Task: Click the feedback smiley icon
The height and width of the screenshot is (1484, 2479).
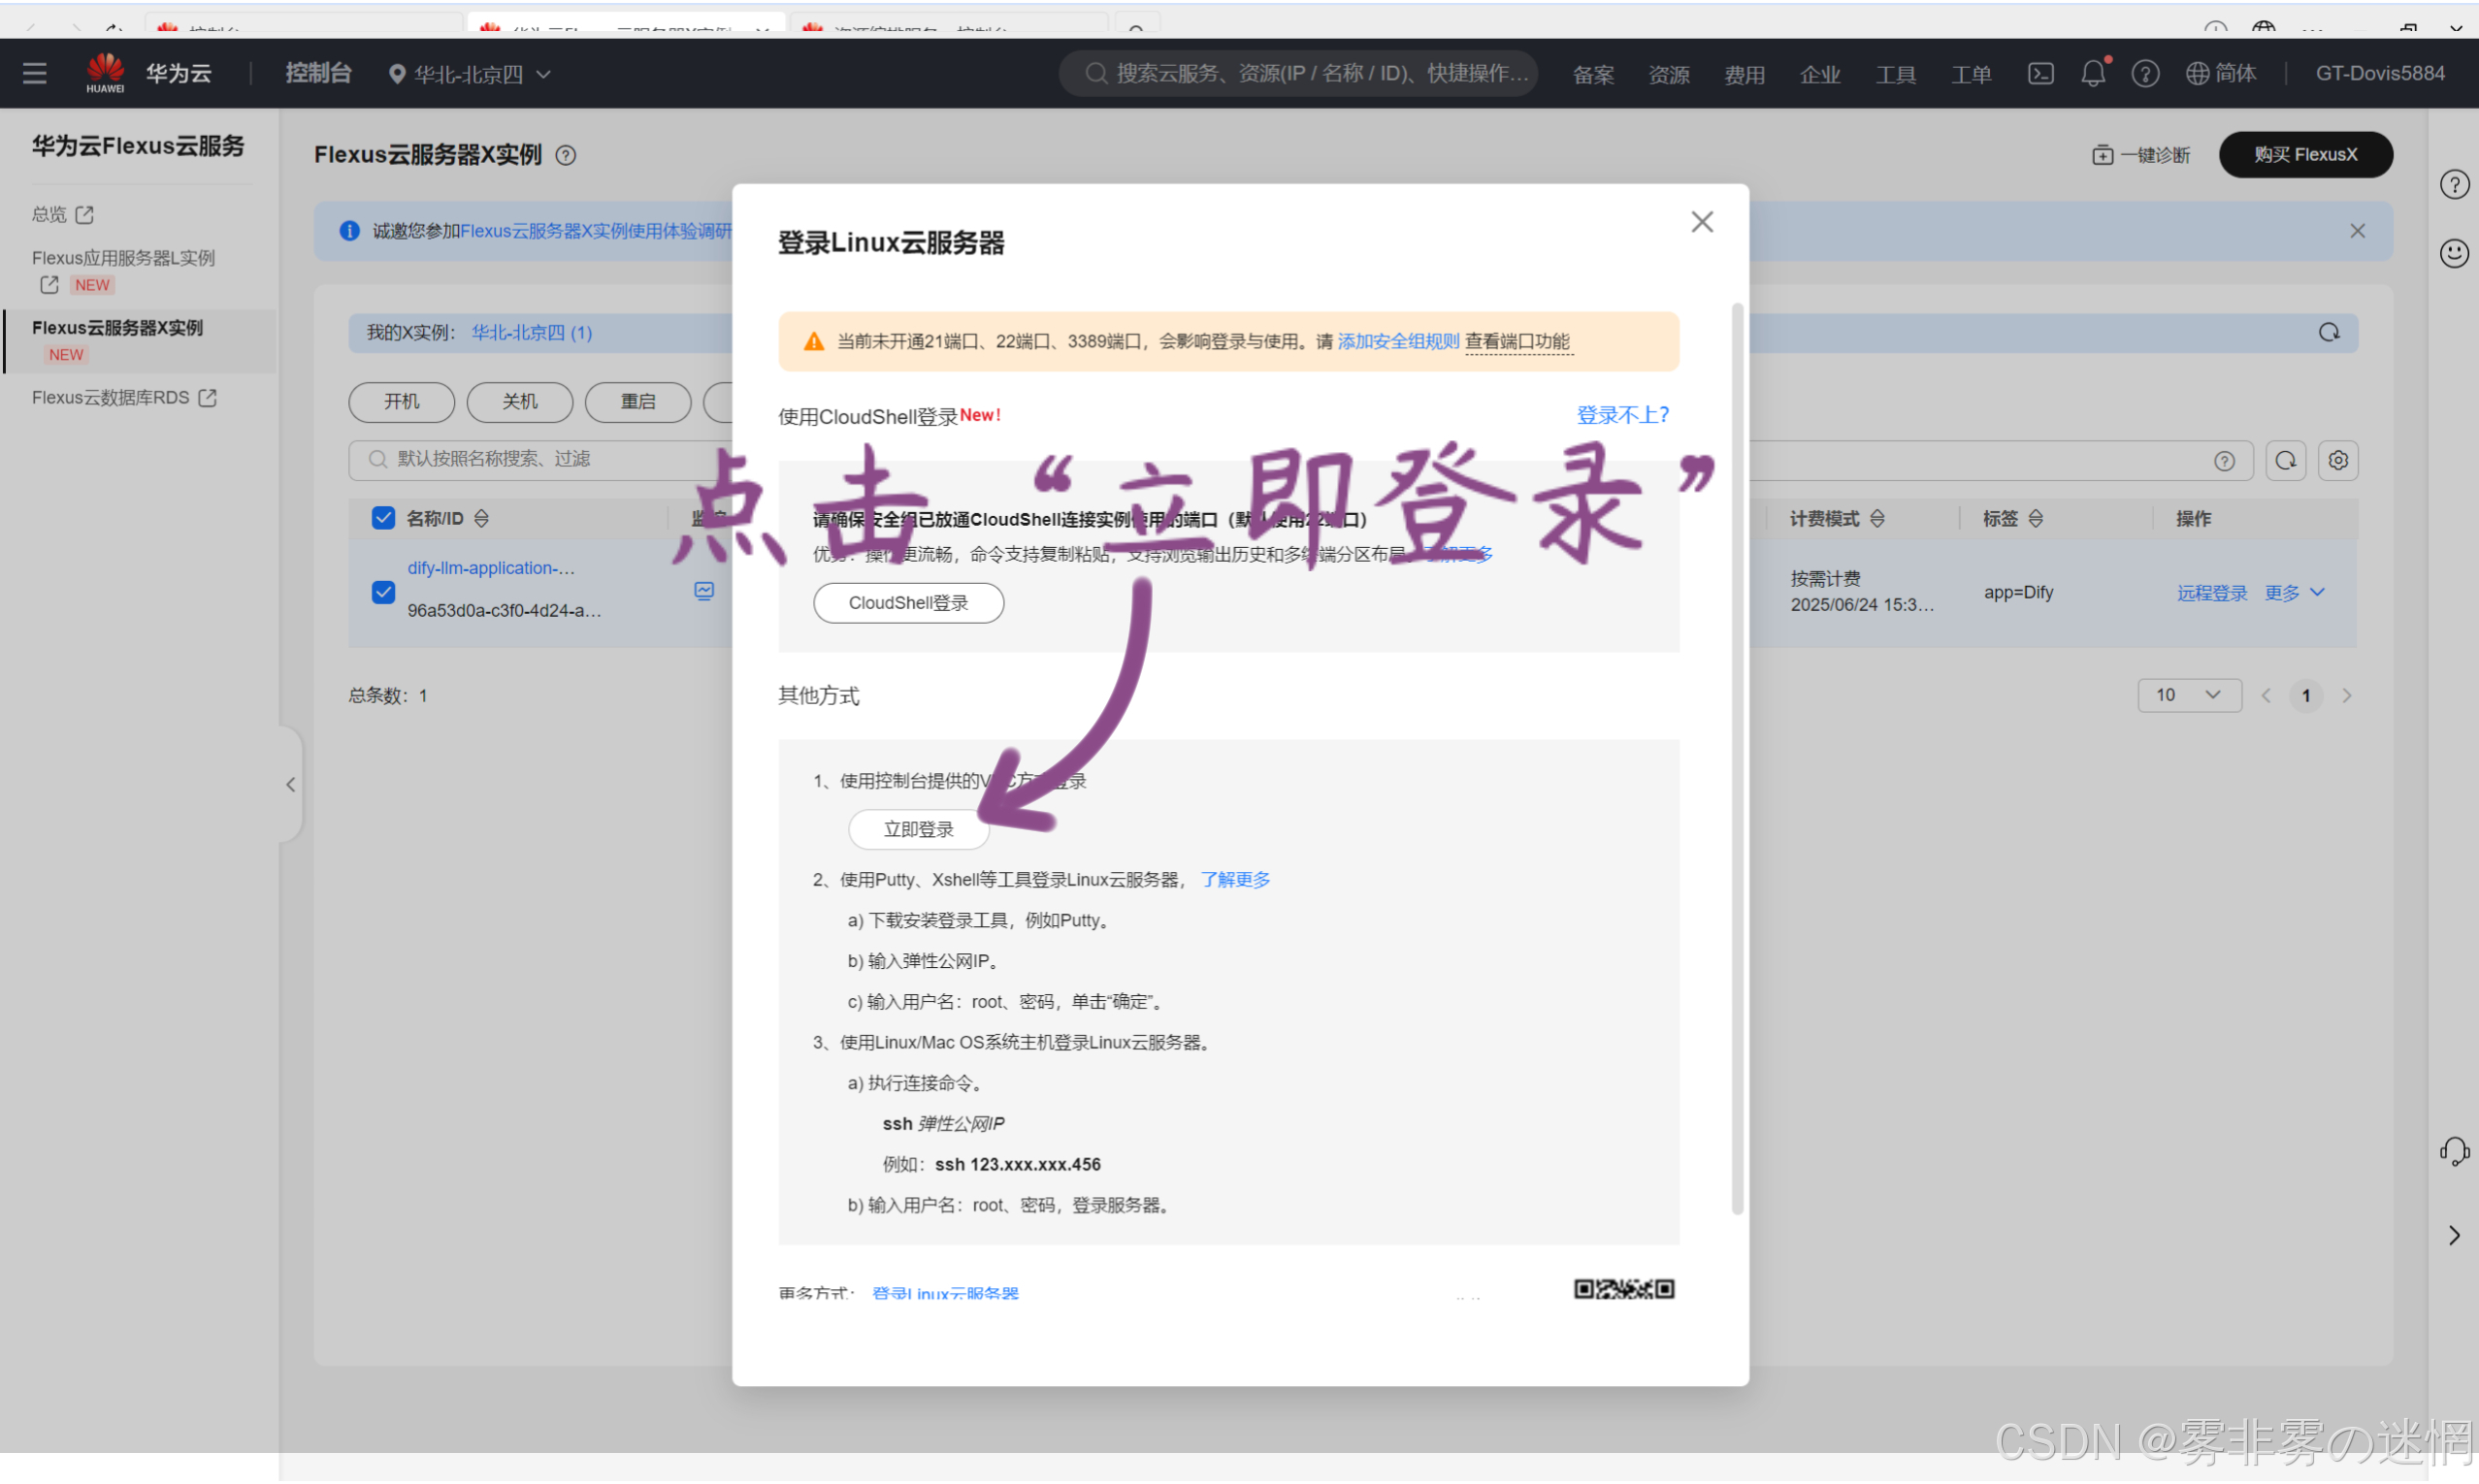Action: point(2454,253)
